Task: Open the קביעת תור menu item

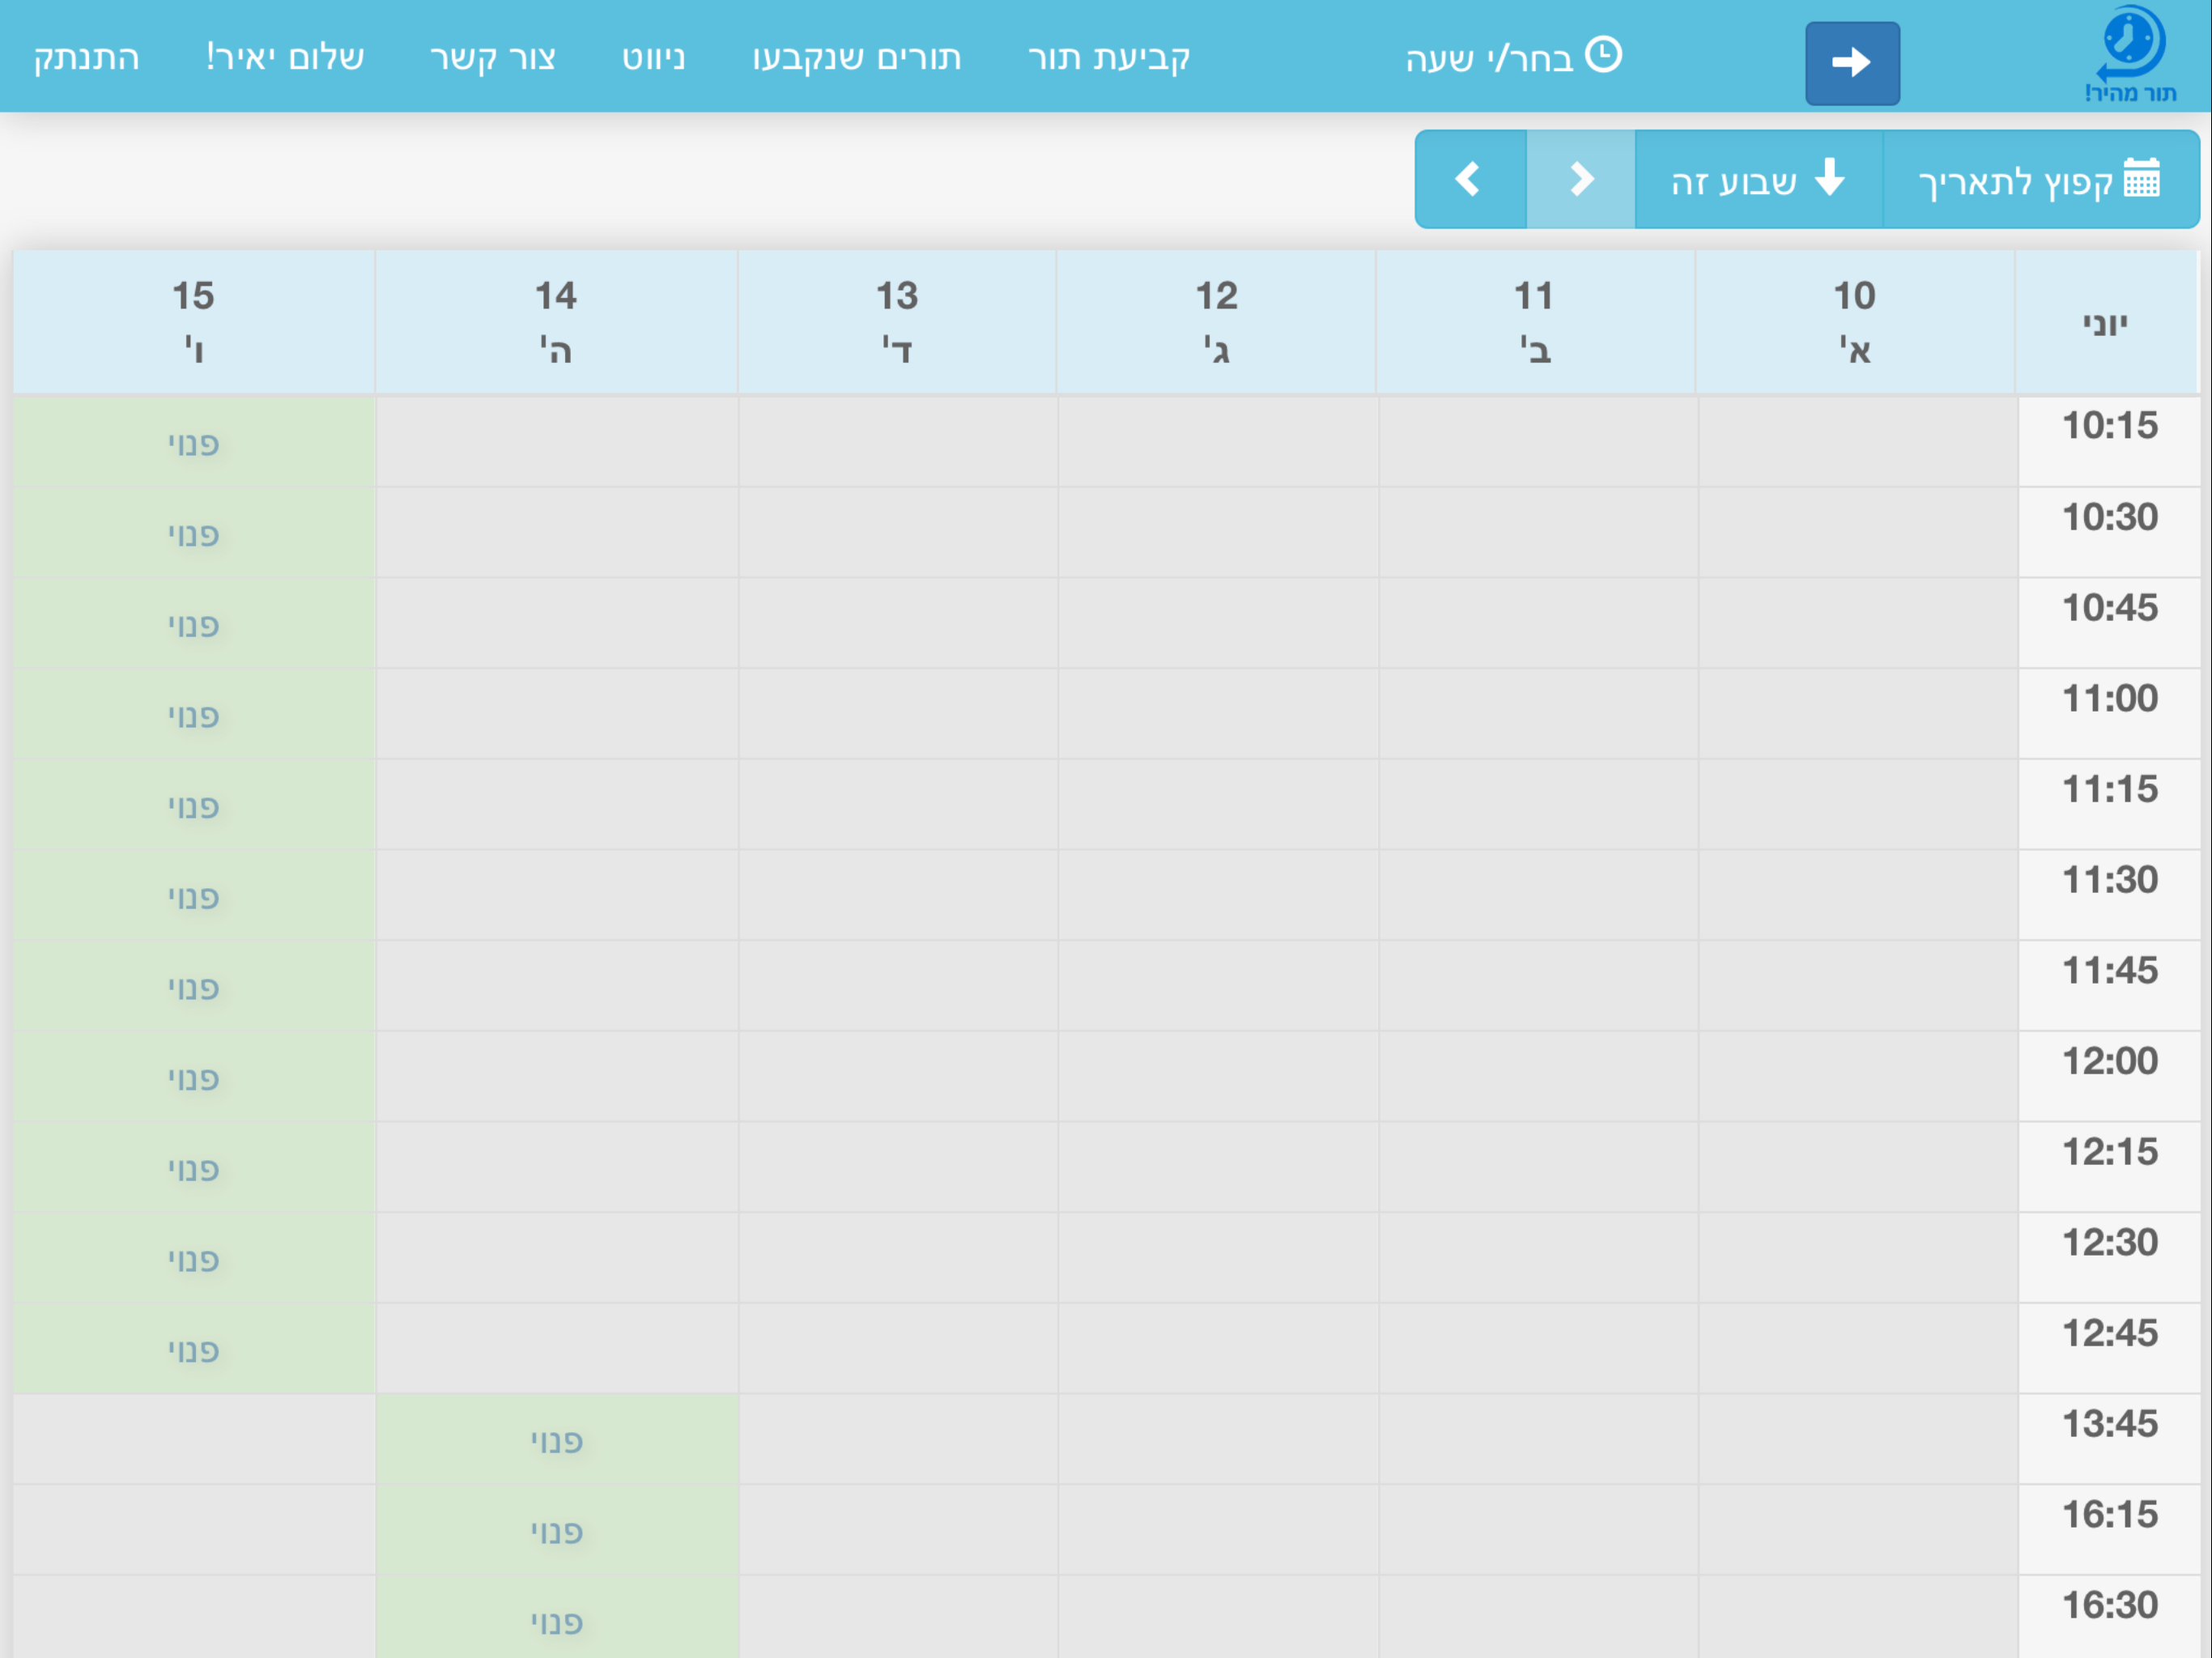Action: (x=1109, y=57)
